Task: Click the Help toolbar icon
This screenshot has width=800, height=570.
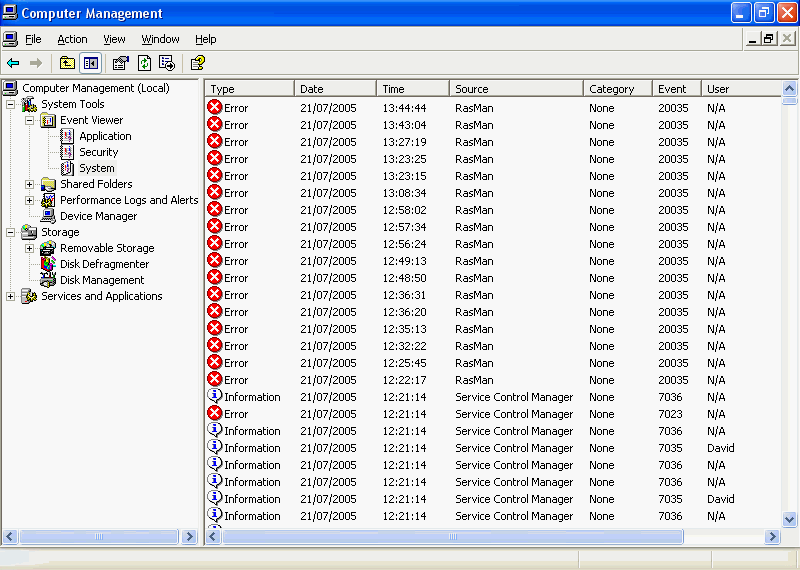Action: [197, 63]
